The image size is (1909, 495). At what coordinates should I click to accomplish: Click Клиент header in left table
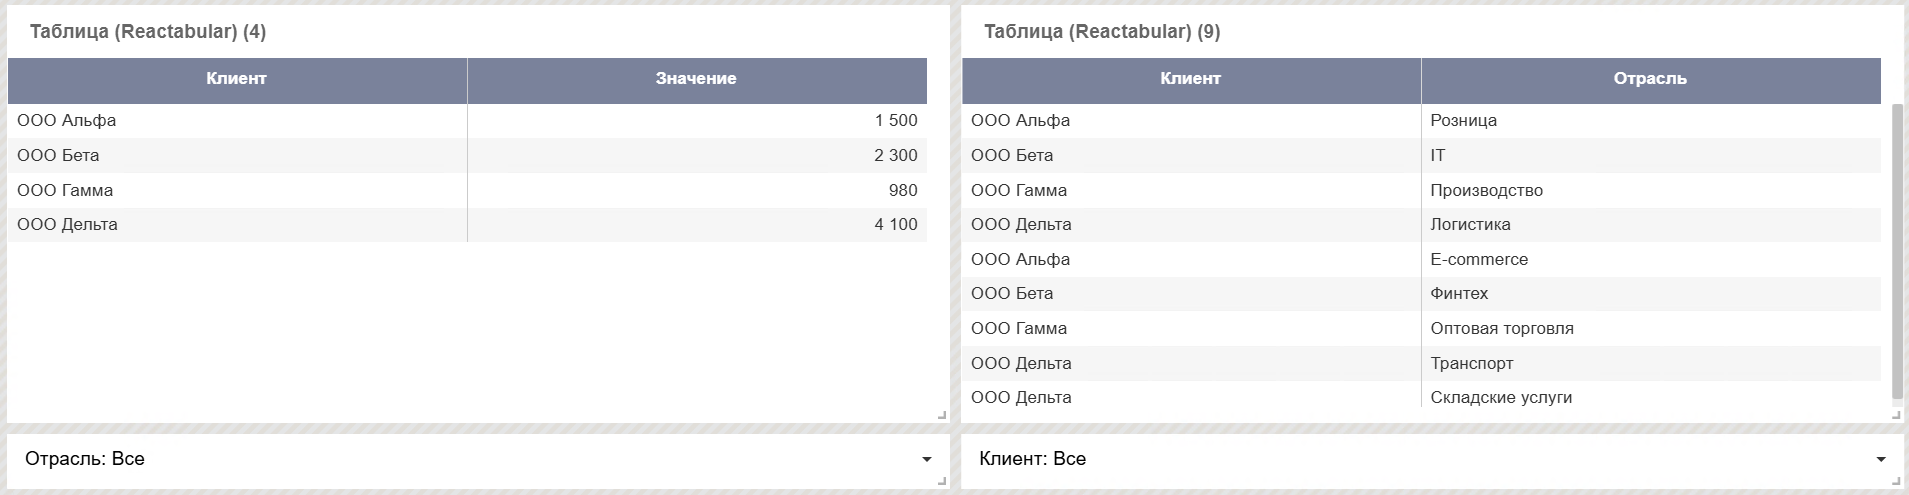237,80
